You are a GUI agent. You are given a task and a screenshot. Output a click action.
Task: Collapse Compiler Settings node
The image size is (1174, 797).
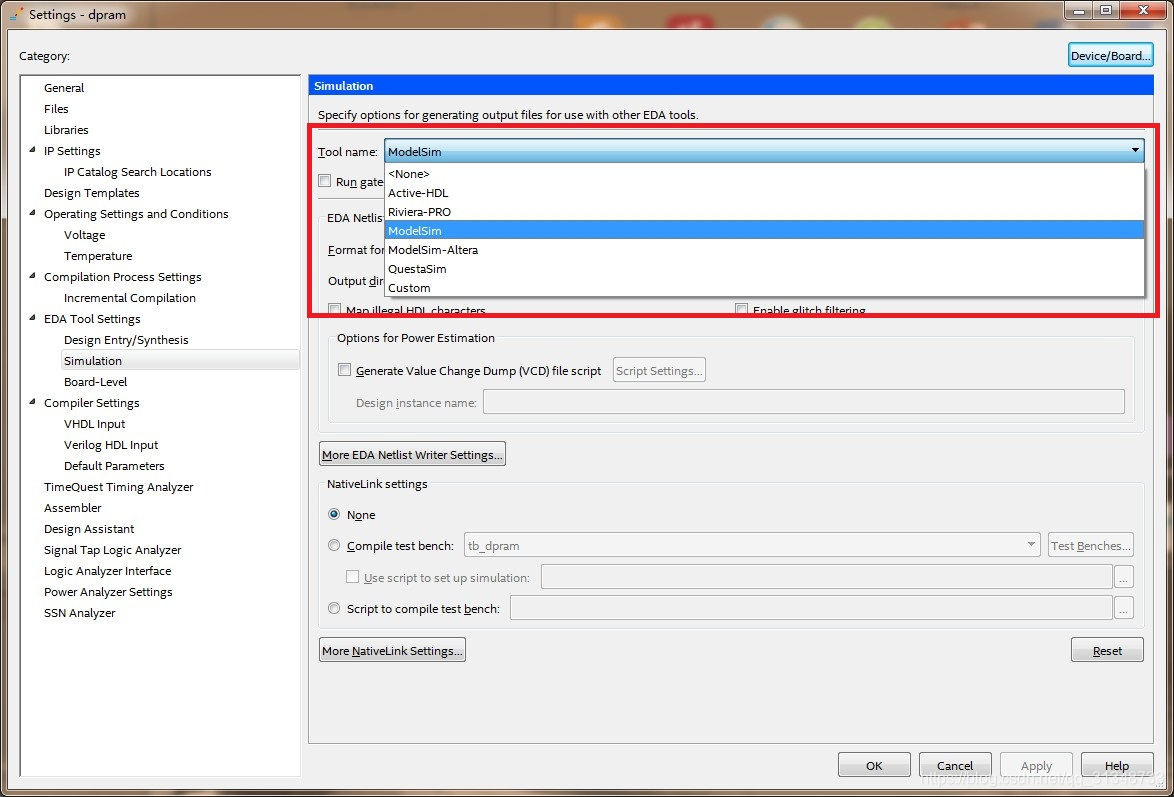coord(31,401)
